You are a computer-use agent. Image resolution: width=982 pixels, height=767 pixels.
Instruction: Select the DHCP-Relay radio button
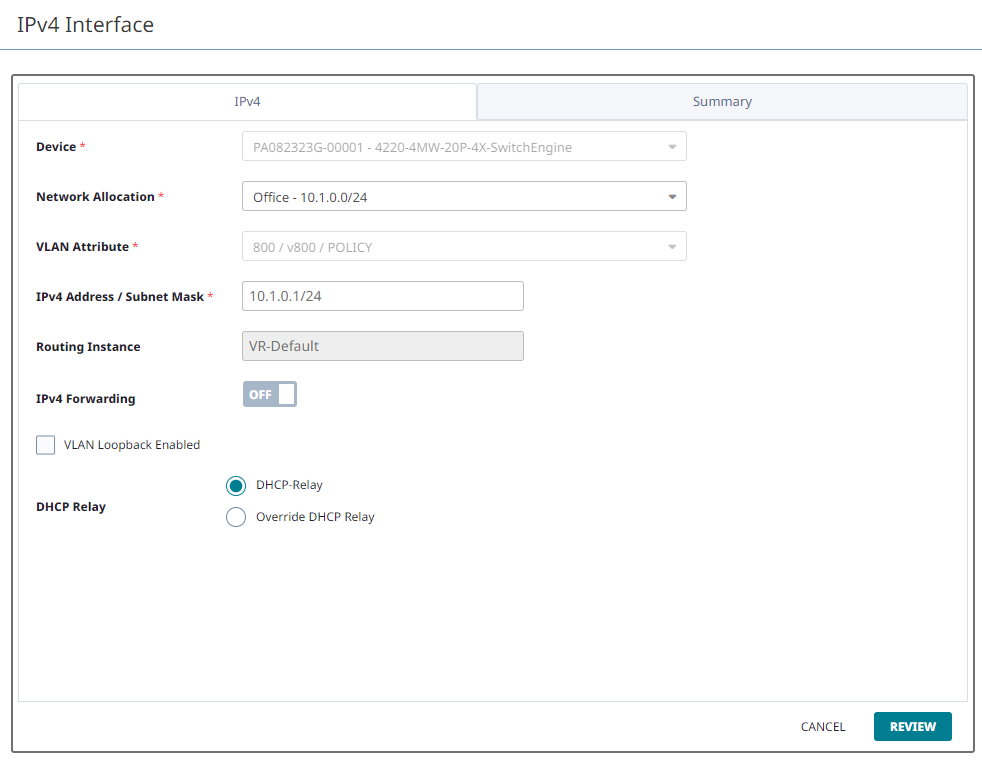point(236,485)
